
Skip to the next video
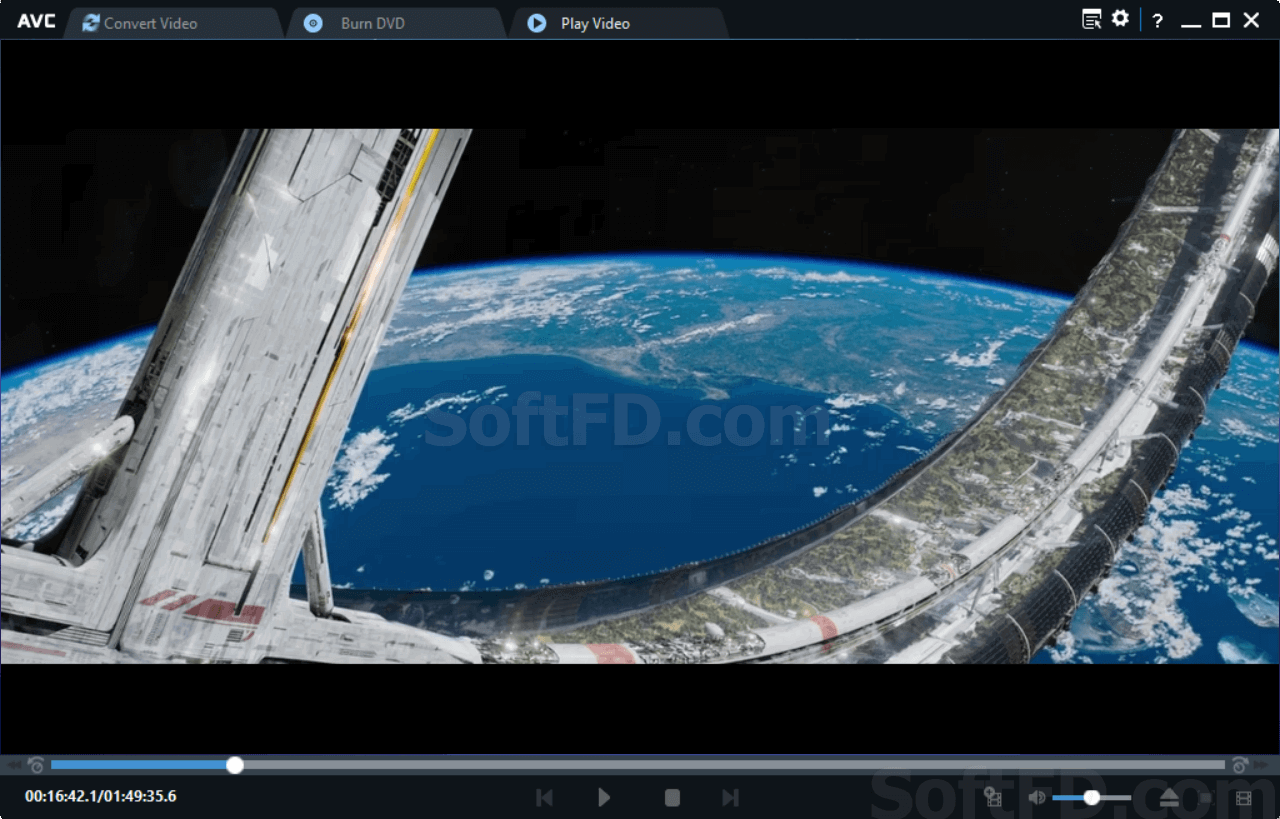pos(731,797)
